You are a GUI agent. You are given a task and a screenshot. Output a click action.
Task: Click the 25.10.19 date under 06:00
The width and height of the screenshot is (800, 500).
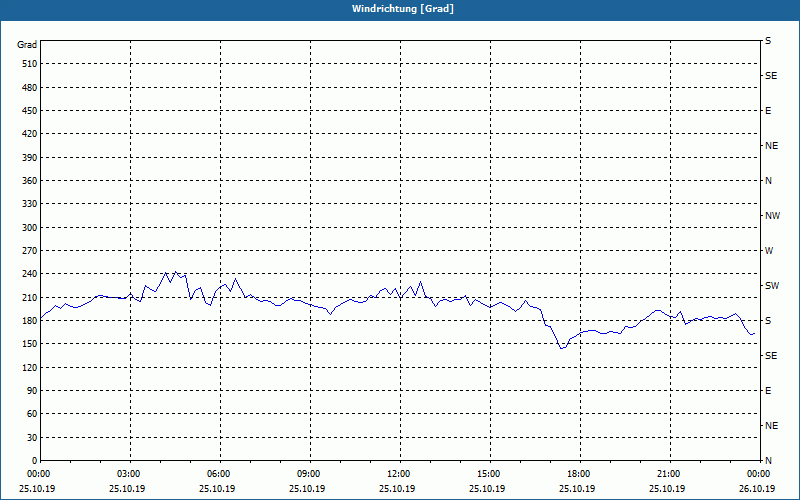pyautogui.click(x=217, y=489)
